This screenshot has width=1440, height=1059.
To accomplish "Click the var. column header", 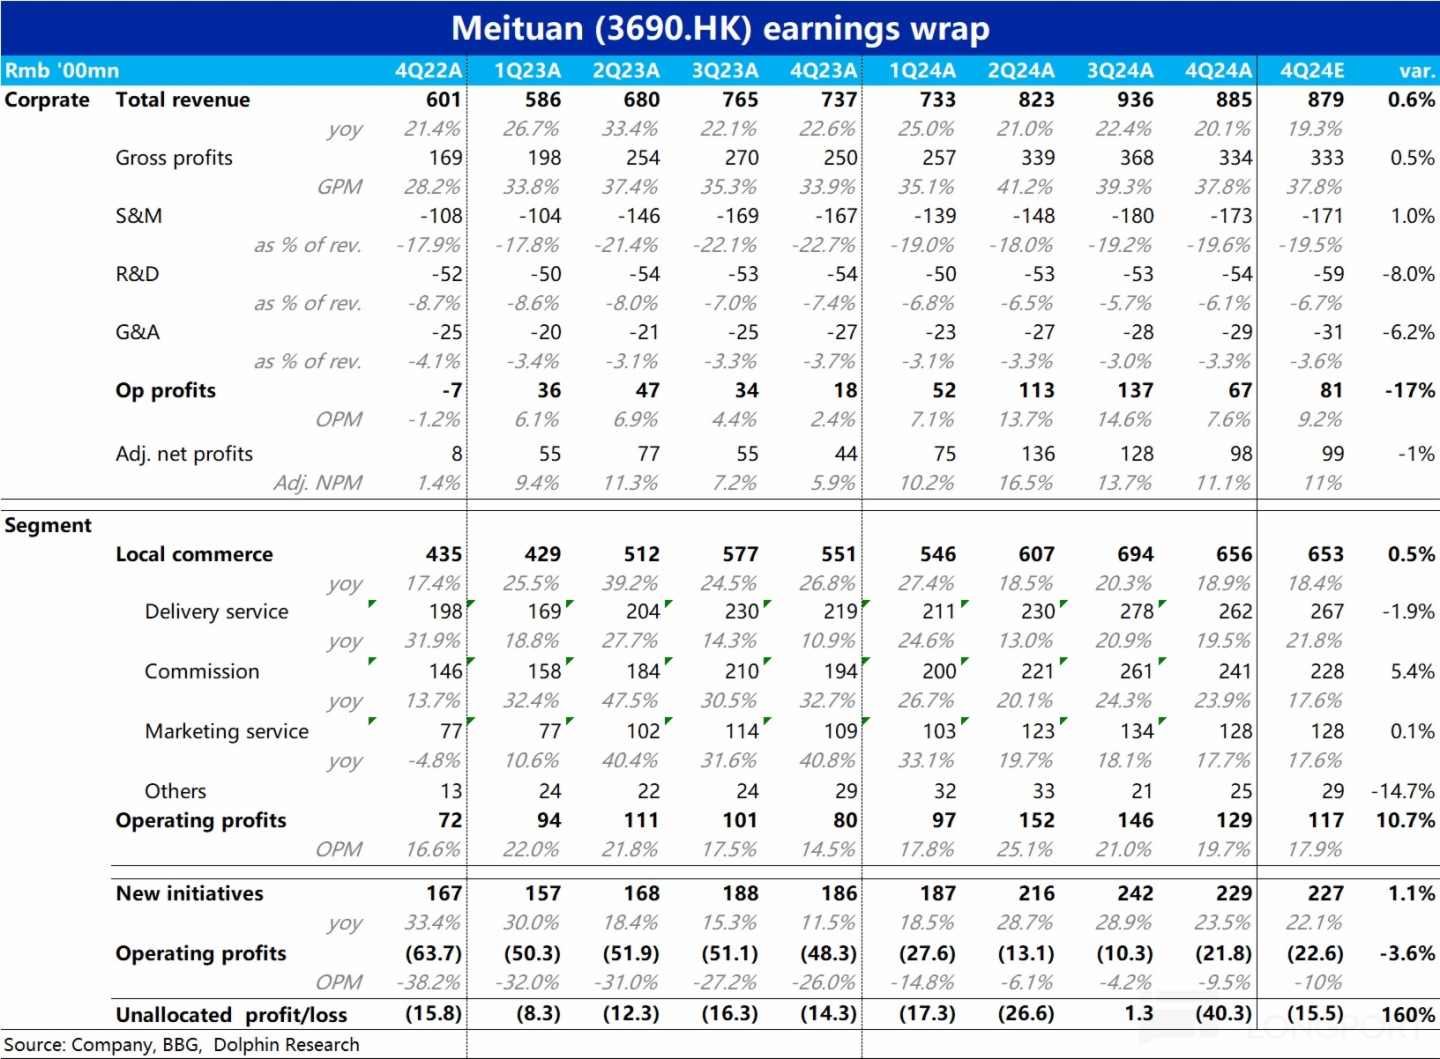I will pyautogui.click(x=1416, y=71).
